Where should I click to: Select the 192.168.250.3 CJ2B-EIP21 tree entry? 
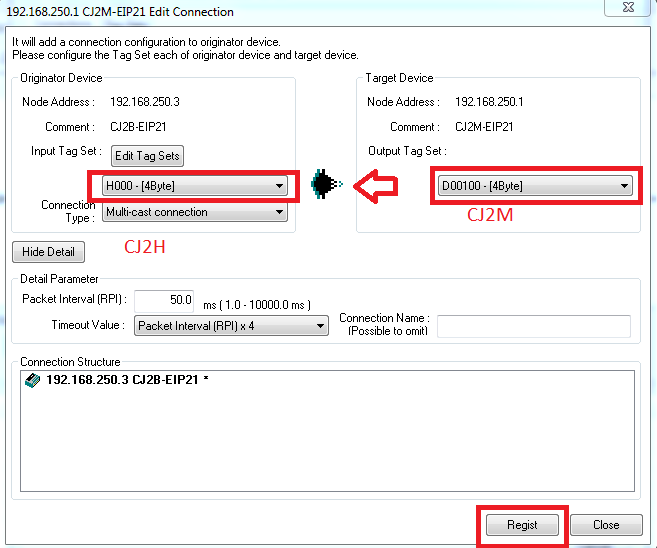coord(122,380)
